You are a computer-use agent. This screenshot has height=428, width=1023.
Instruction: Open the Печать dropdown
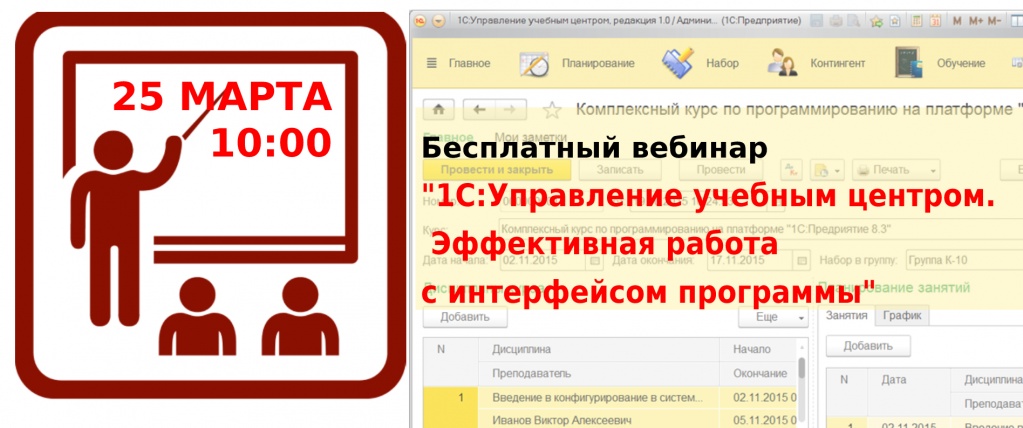tap(896, 170)
